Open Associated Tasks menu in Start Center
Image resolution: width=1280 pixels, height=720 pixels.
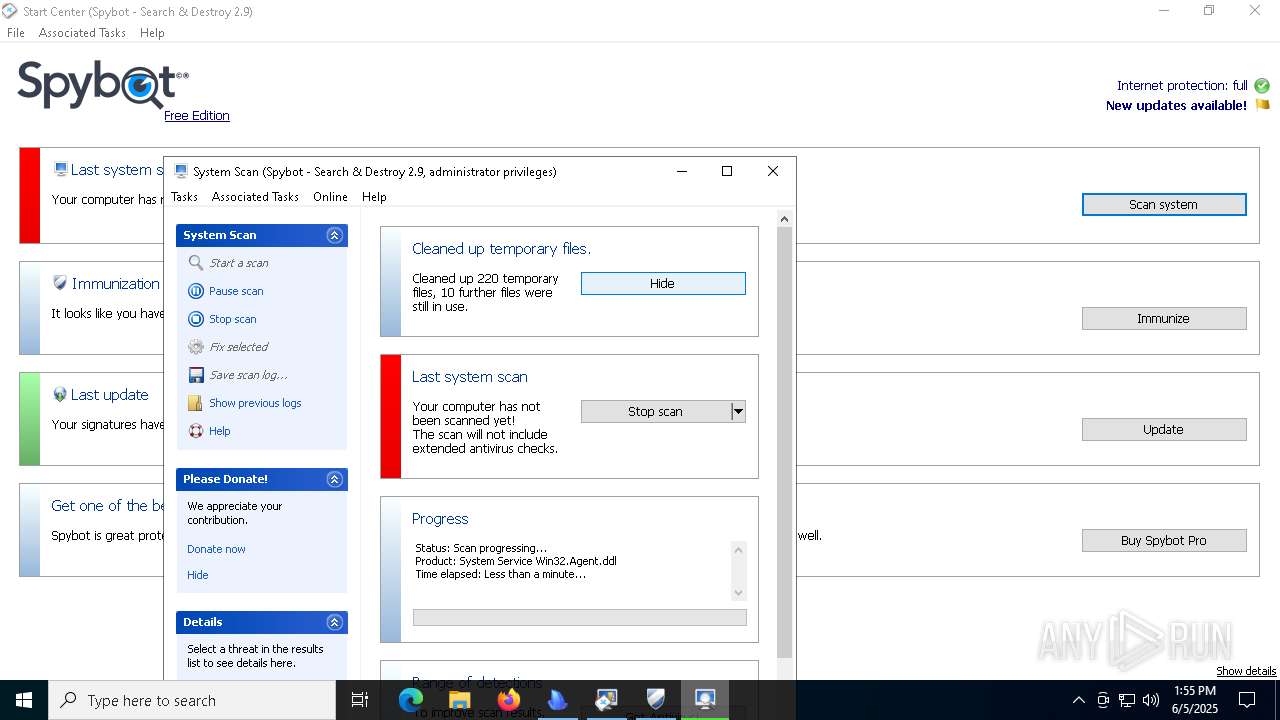coord(82,33)
